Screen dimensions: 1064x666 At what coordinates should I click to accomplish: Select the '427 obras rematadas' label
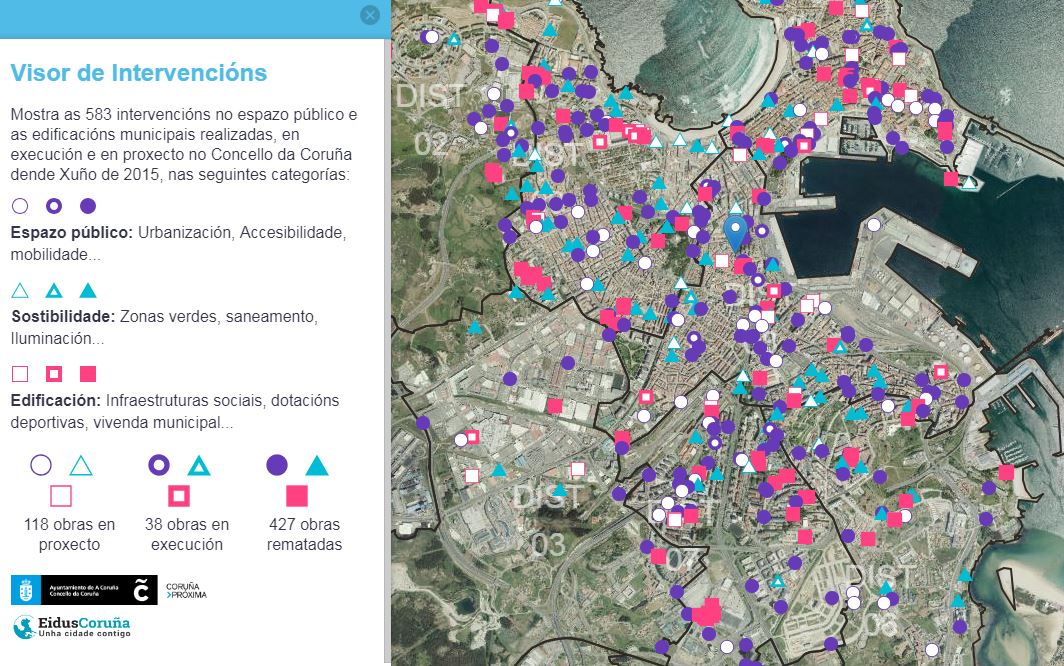(305, 535)
